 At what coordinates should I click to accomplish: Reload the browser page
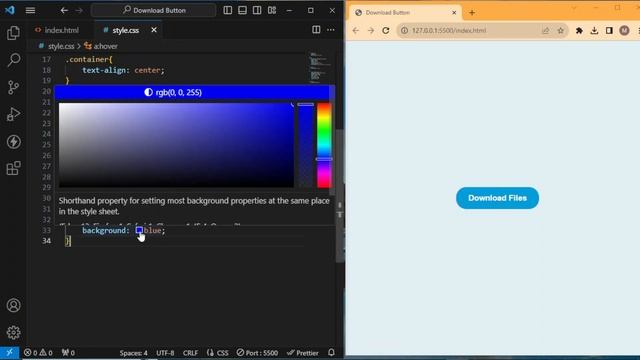click(x=386, y=31)
